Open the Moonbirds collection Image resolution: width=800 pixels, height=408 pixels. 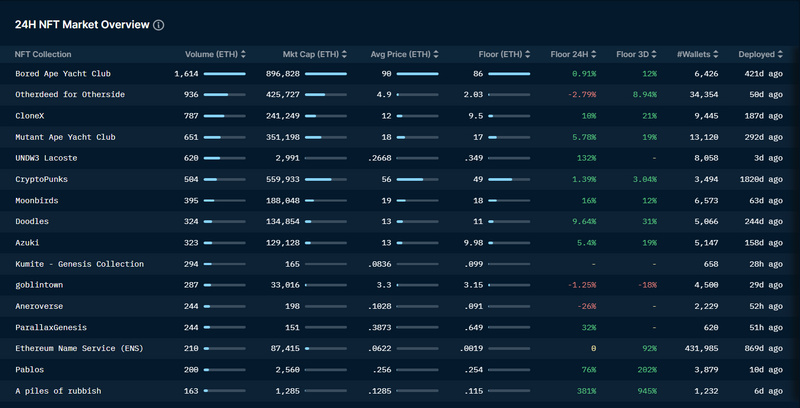[38, 200]
